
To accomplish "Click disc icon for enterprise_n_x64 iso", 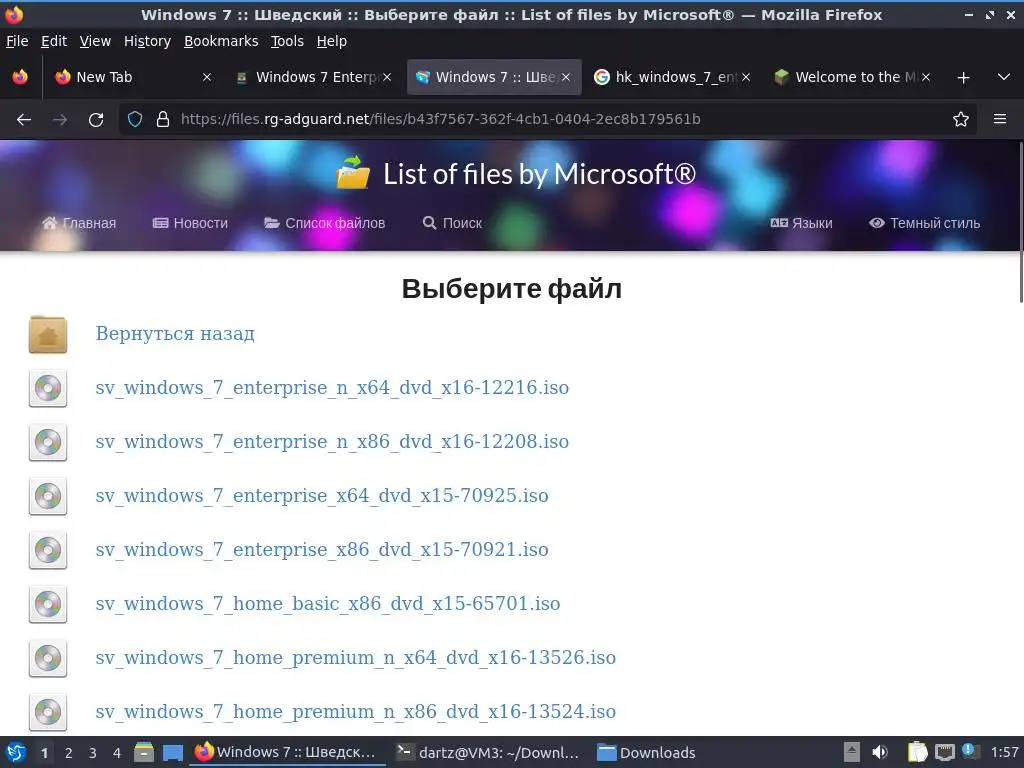I will (48, 388).
